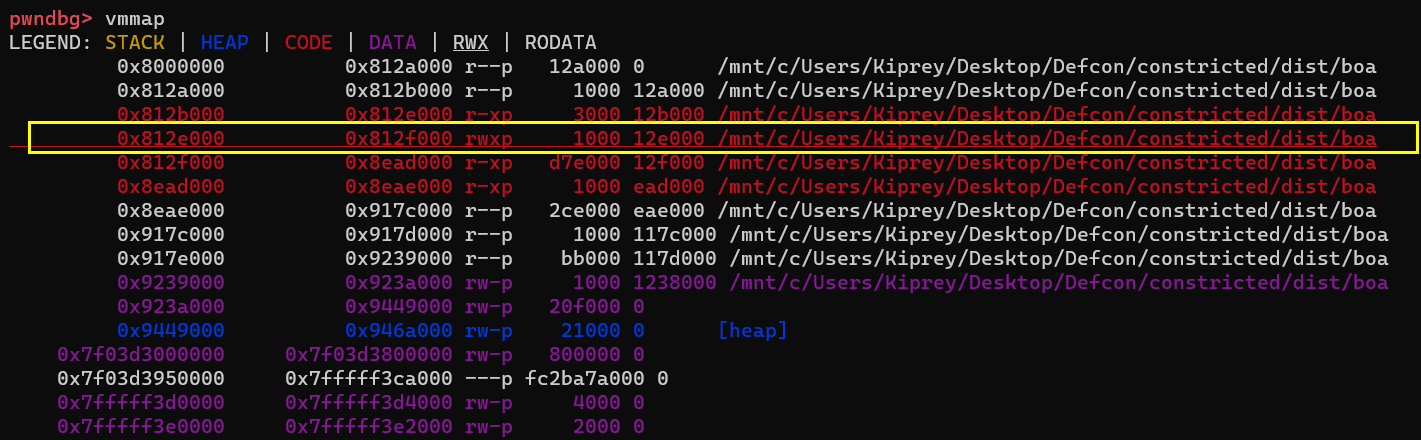Viewport: 1421px width, 440px height.
Task: Click the underlined RWX legend label
Action: tap(470, 42)
